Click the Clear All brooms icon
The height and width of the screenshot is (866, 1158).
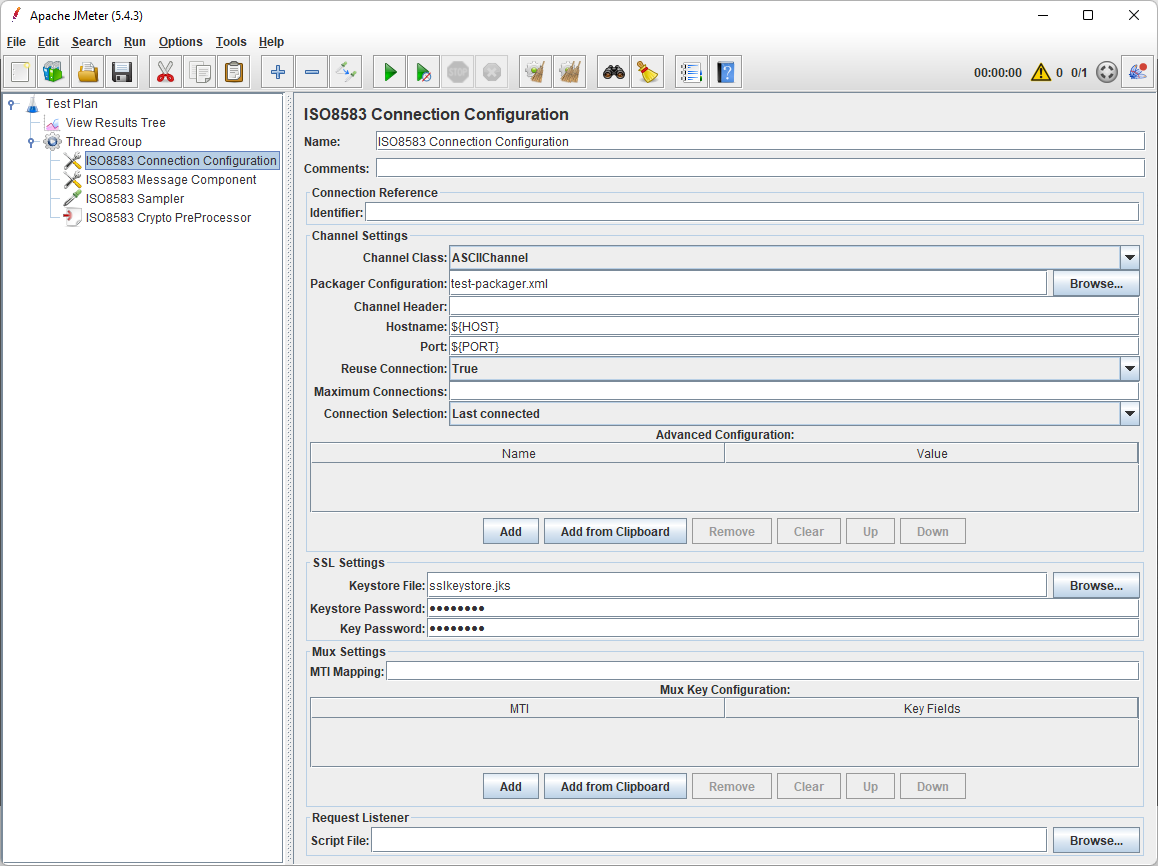click(569, 72)
